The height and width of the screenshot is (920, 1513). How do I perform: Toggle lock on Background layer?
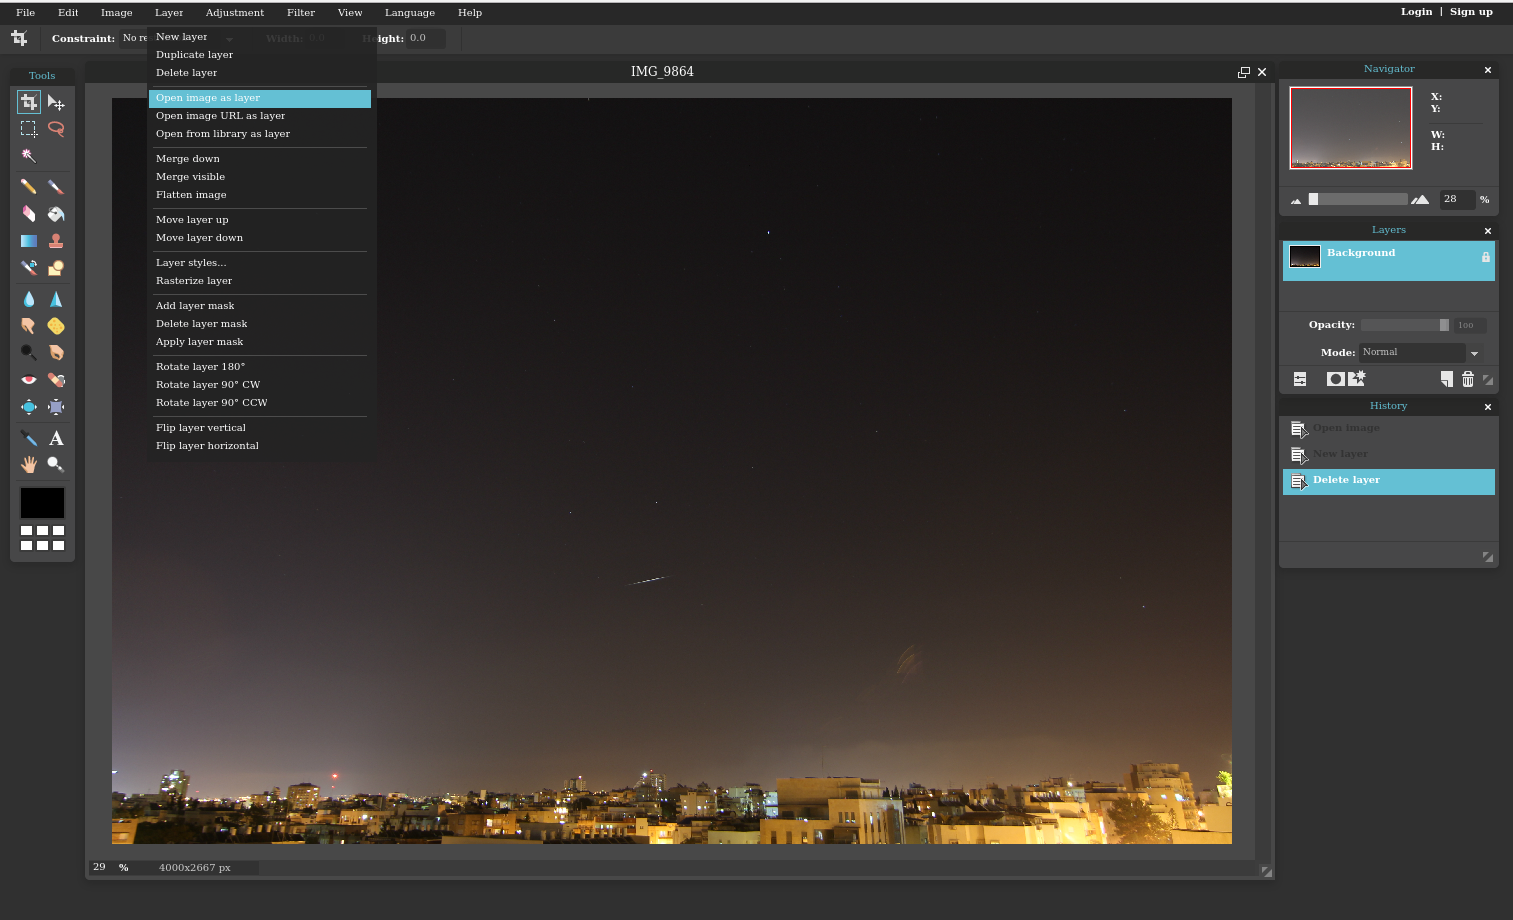point(1485,258)
